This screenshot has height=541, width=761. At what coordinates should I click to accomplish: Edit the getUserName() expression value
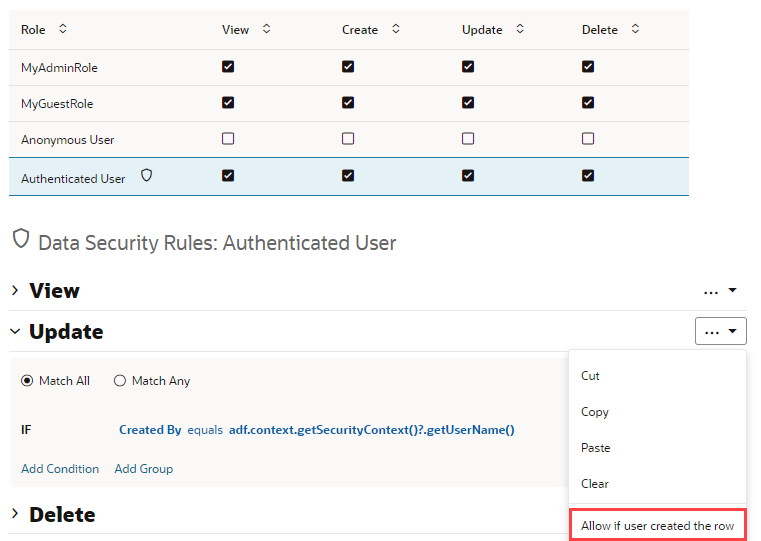pyautogui.click(x=372, y=430)
